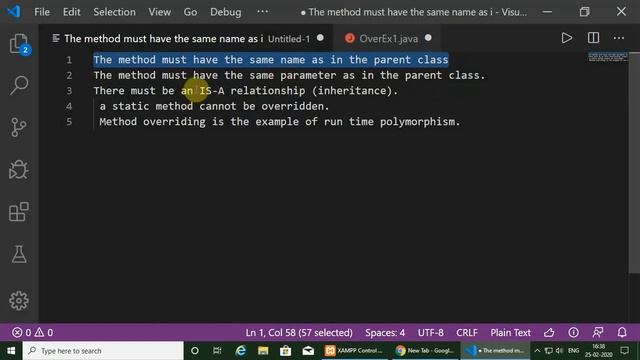Screen dimensions: 640x360
Task: Switch to the Untitled-1 tab
Action: (x=187, y=38)
